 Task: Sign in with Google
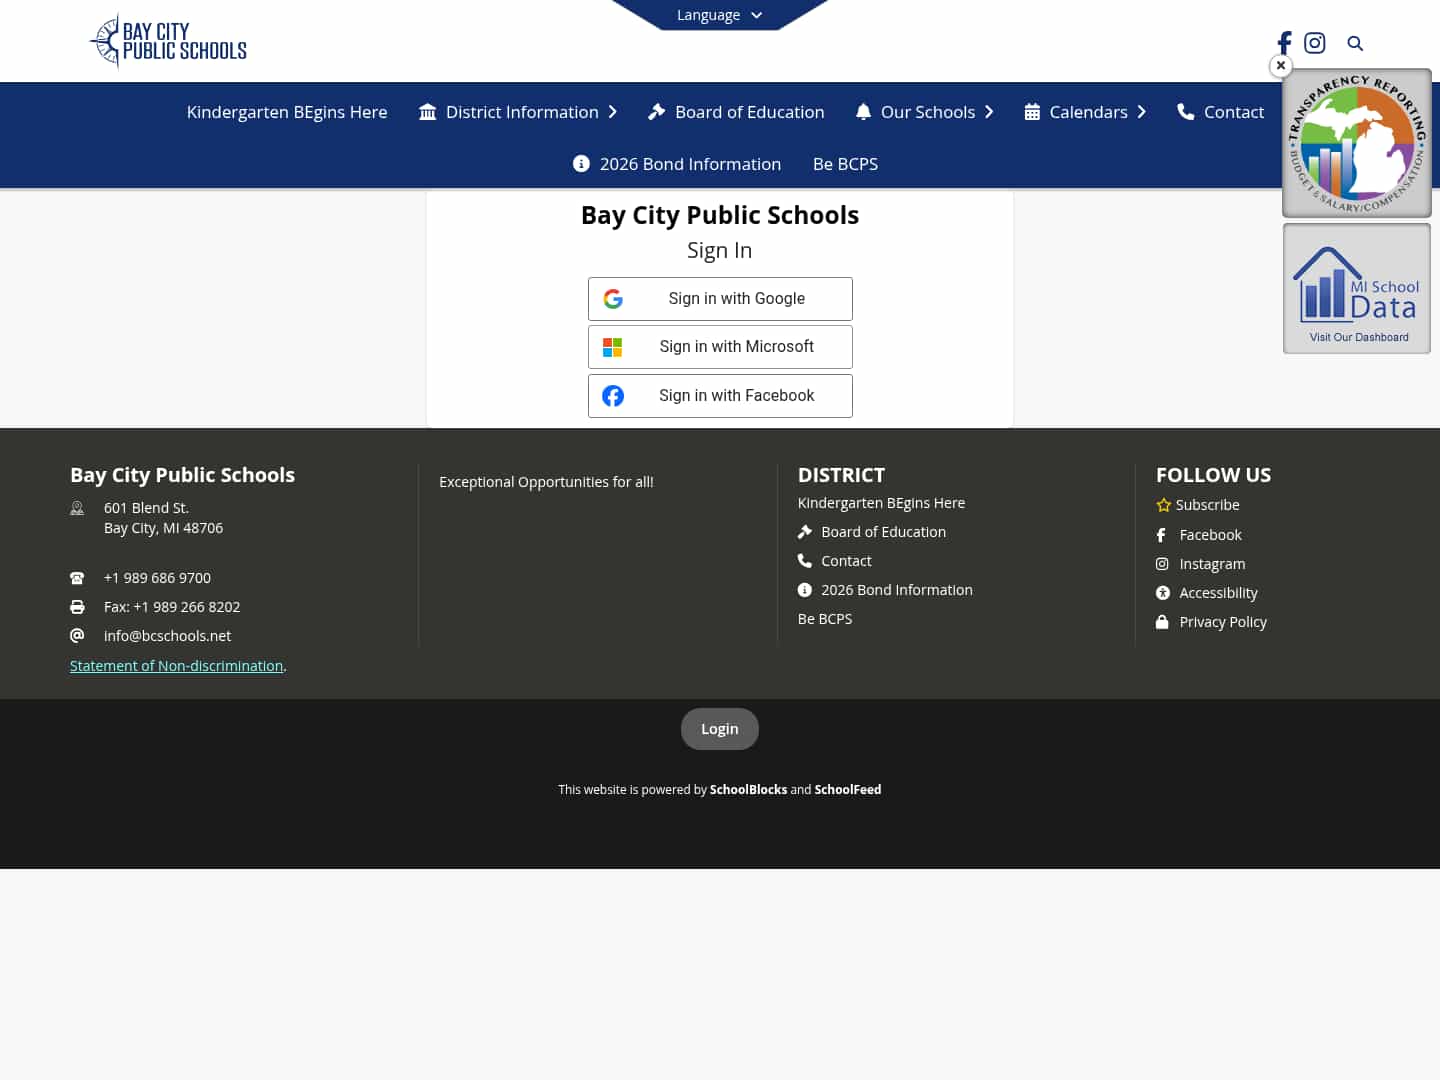coord(720,299)
